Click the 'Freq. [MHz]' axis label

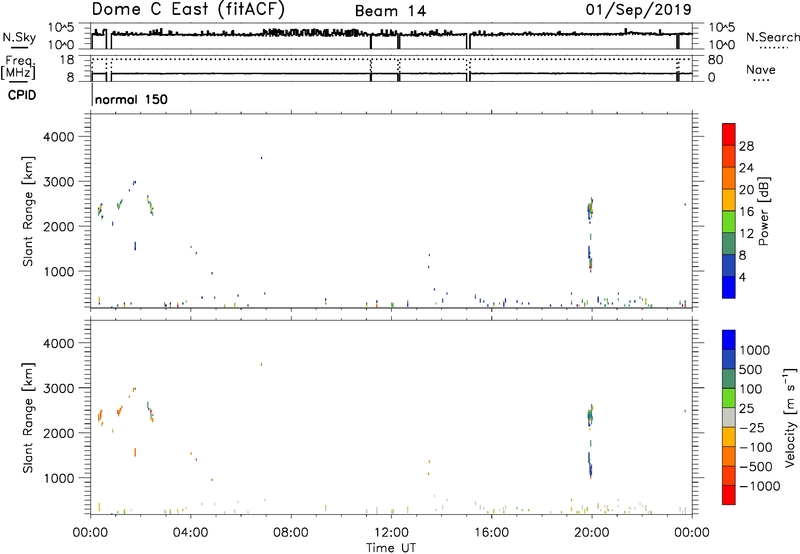pos(20,67)
